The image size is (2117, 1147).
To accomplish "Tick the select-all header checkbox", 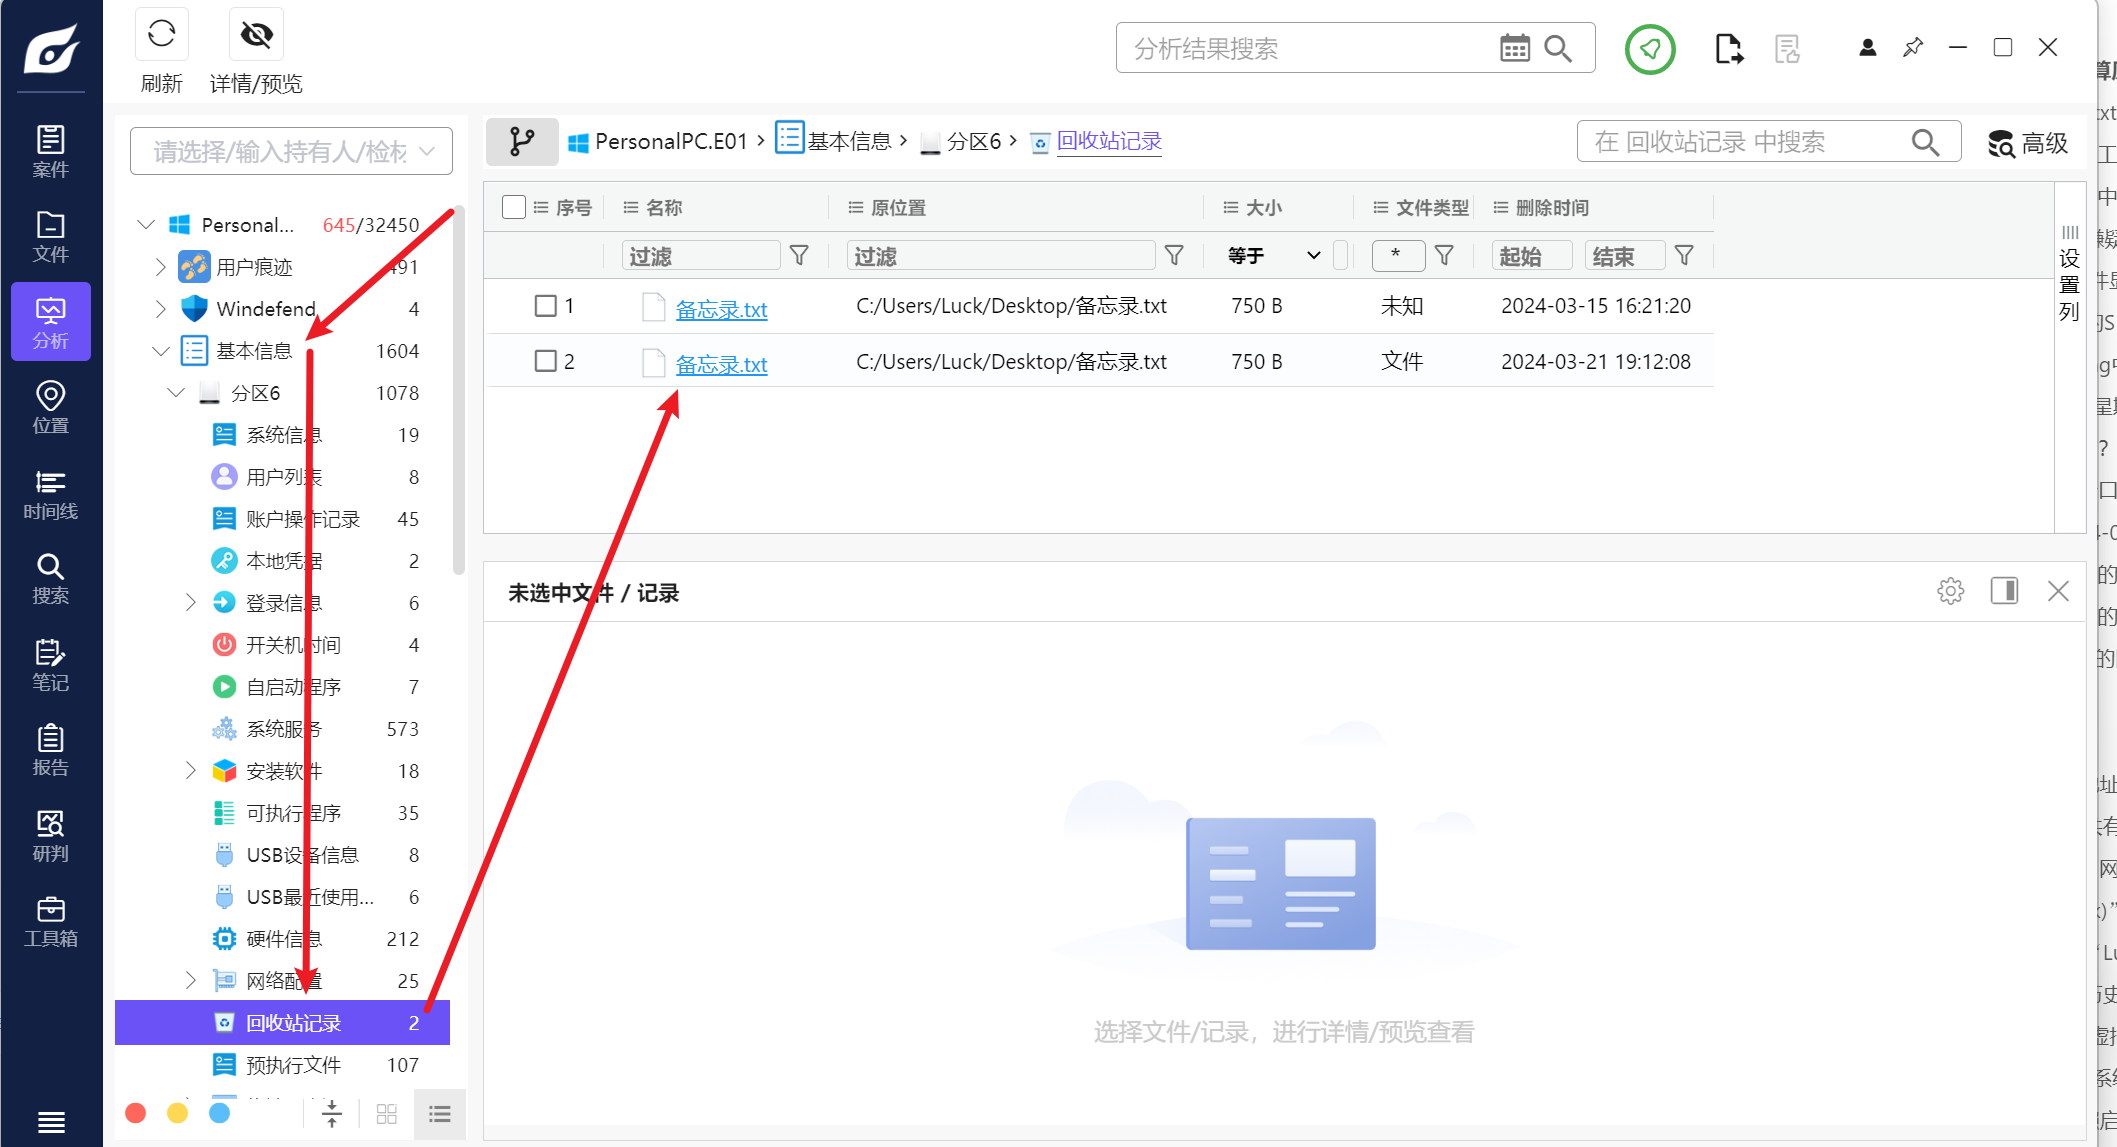I will 514,207.
